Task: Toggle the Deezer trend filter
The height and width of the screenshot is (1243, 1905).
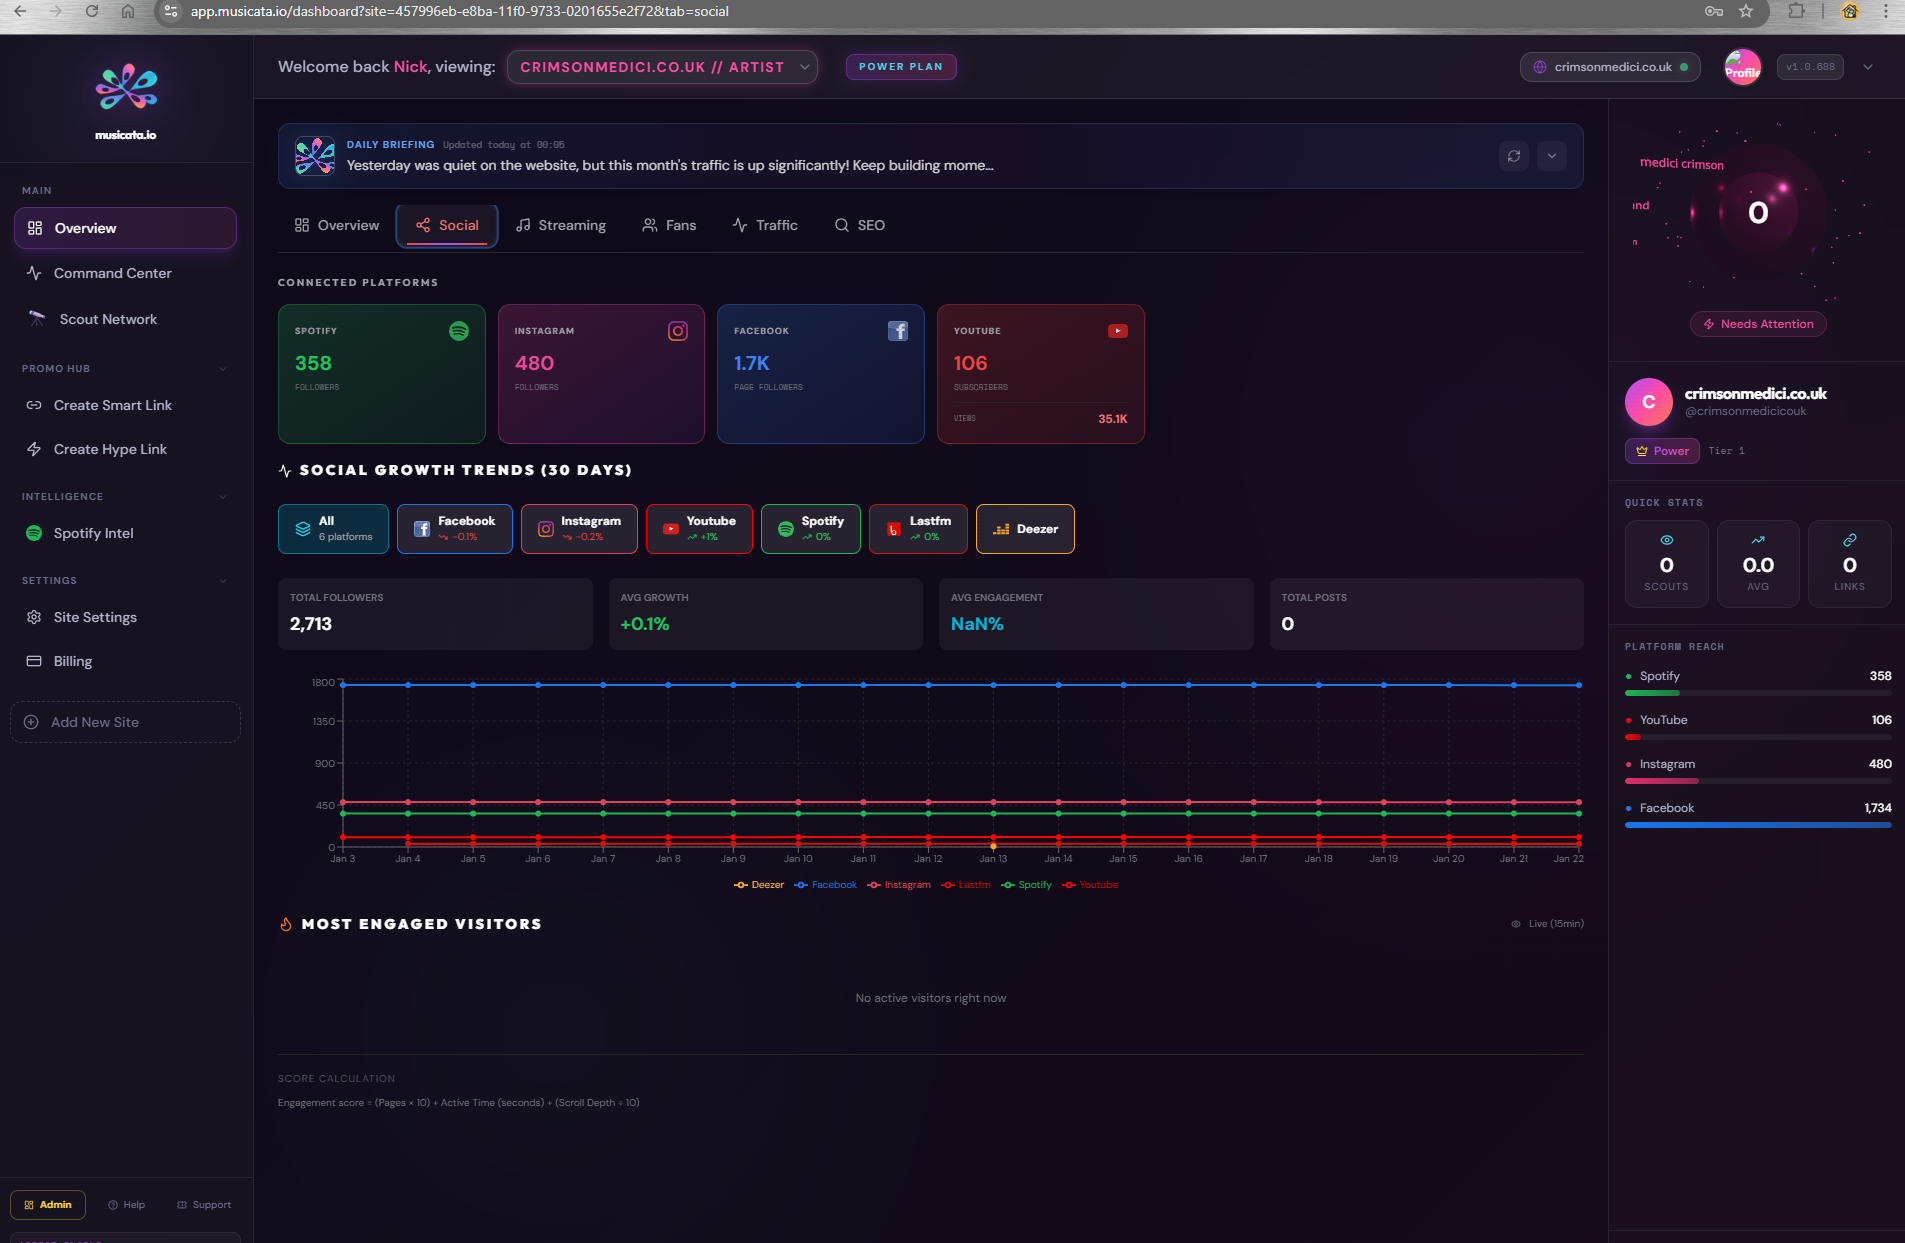Action: [1025, 529]
